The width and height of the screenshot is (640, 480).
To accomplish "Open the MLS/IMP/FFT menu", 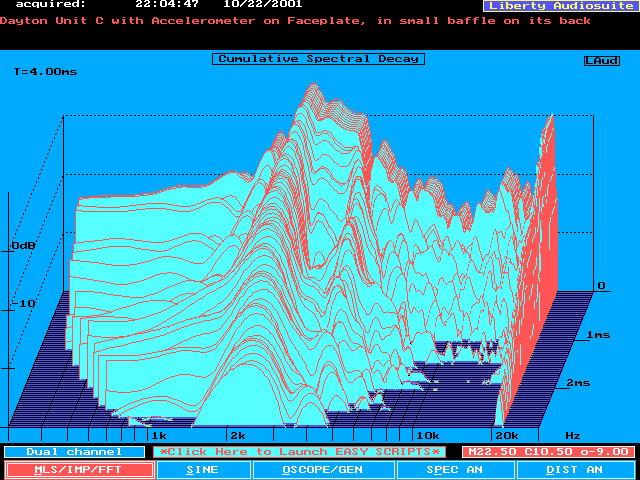I will coord(79,469).
